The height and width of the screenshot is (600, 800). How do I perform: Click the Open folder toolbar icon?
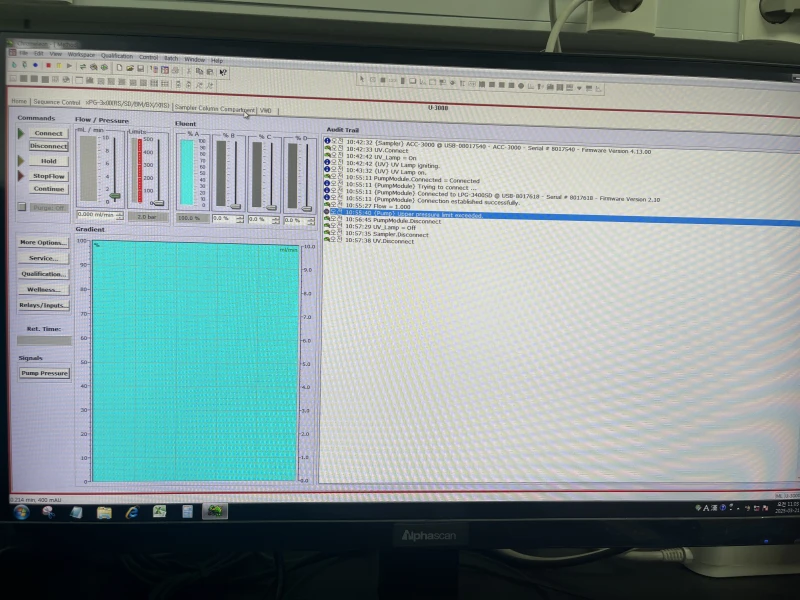coord(130,68)
